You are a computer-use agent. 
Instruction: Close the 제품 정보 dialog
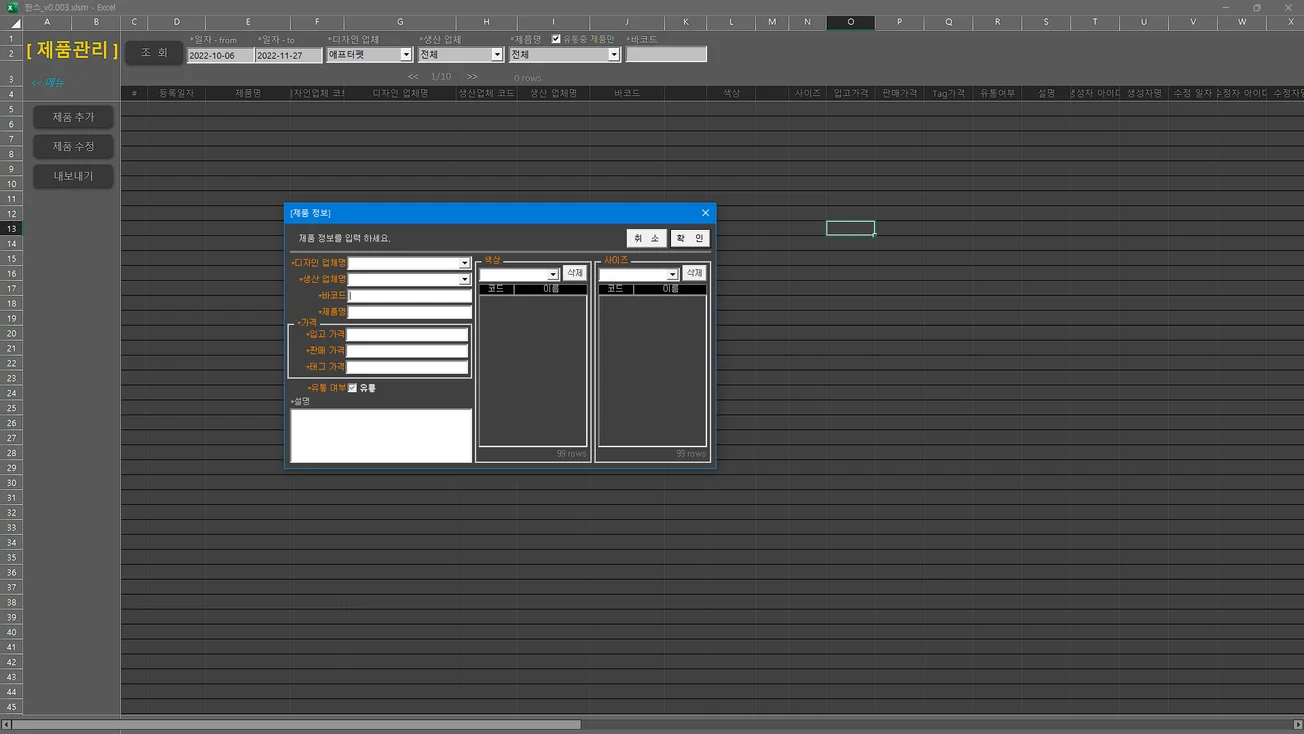click(x=705, y=213)
